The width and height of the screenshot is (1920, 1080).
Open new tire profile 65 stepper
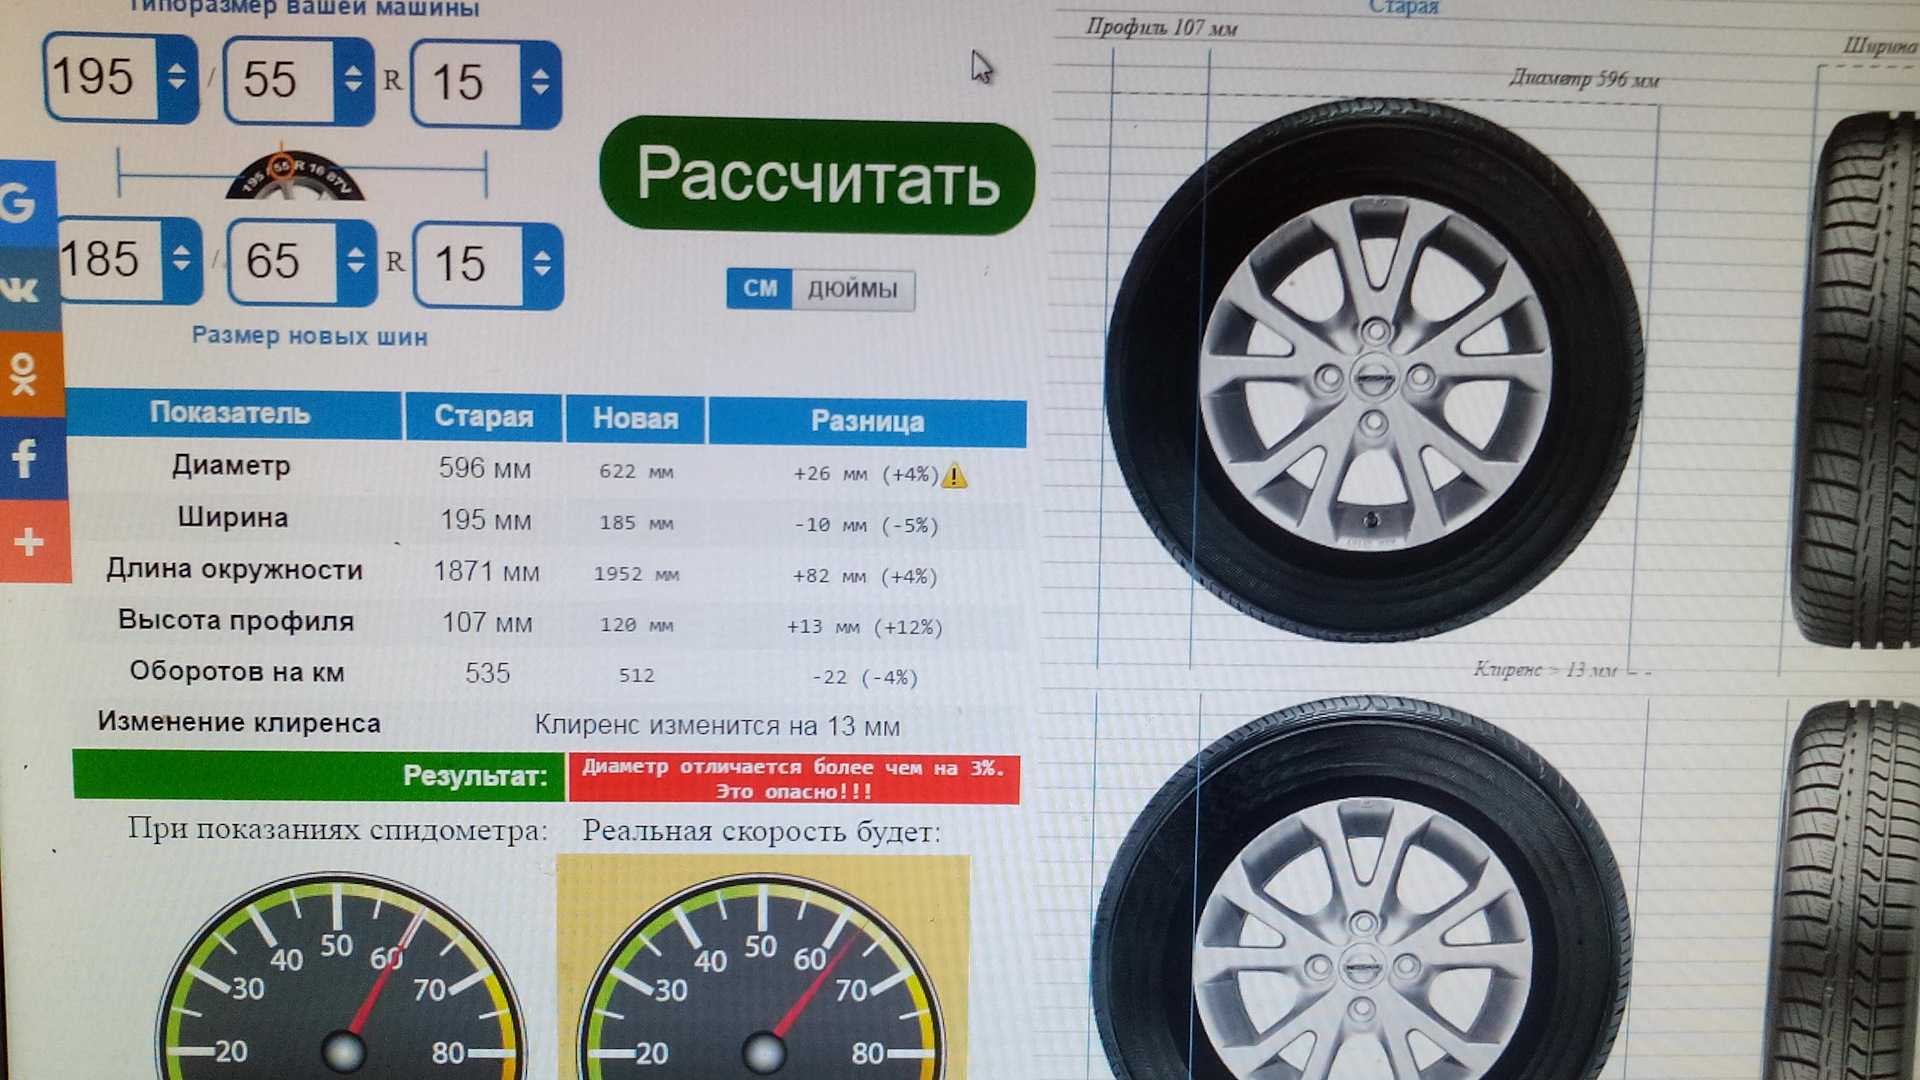click(356, 263)
